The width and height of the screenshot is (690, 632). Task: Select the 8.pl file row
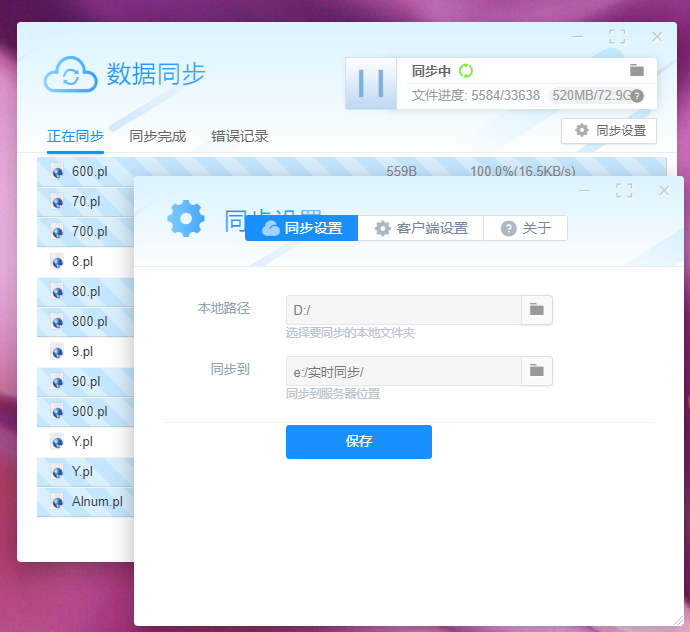click(x=85, y=261)
